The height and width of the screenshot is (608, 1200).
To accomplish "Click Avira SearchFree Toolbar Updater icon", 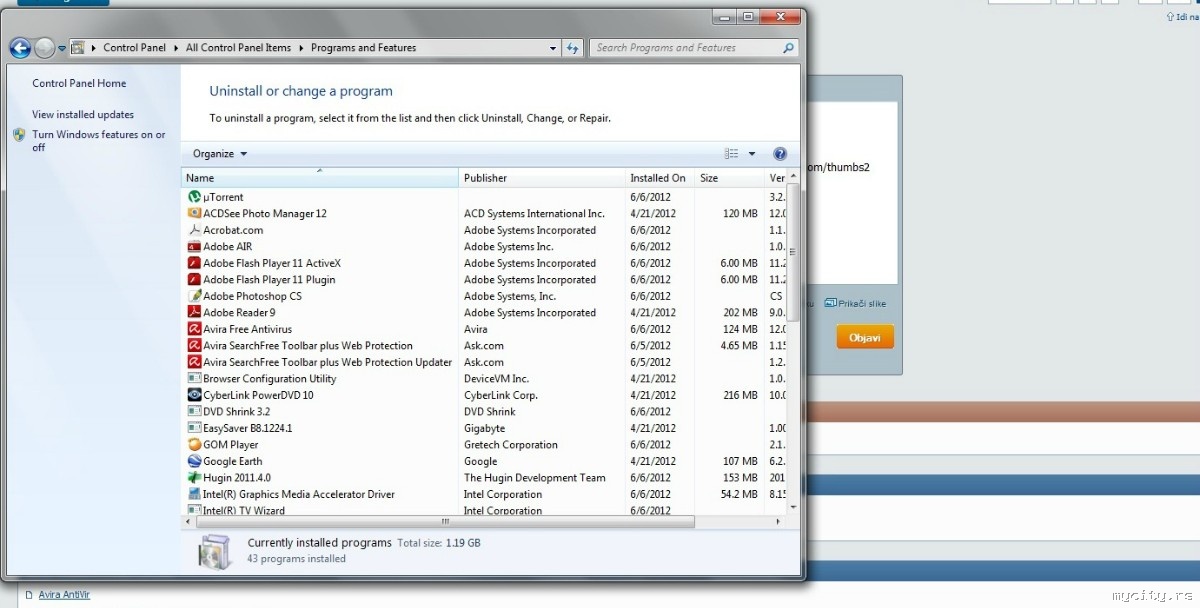I will tap(195, 362).
